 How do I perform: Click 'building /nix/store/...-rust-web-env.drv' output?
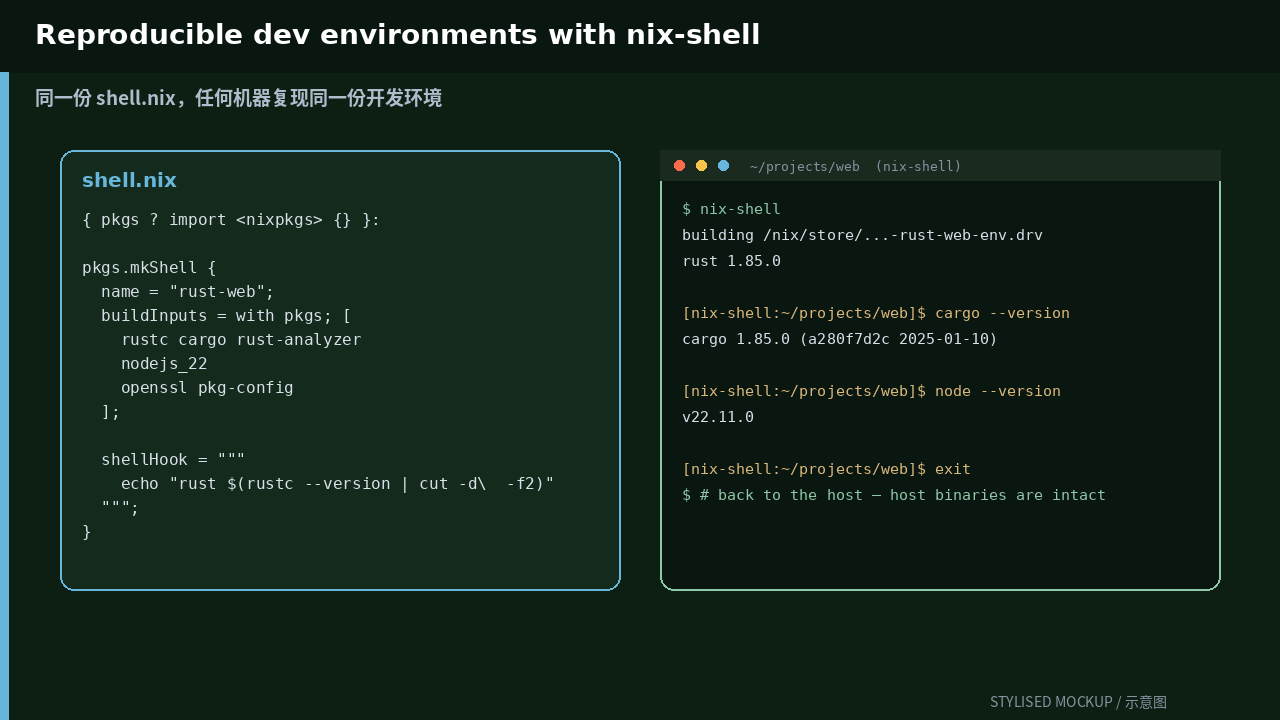point(862,235)
